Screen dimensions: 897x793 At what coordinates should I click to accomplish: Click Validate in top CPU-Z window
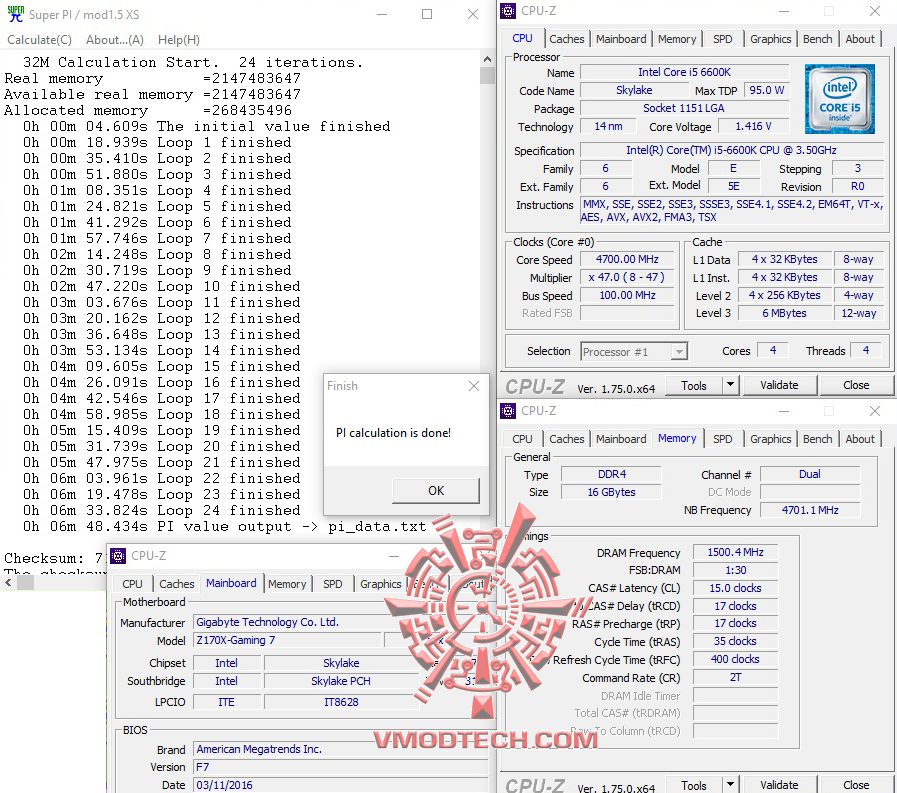pos(779,386)
